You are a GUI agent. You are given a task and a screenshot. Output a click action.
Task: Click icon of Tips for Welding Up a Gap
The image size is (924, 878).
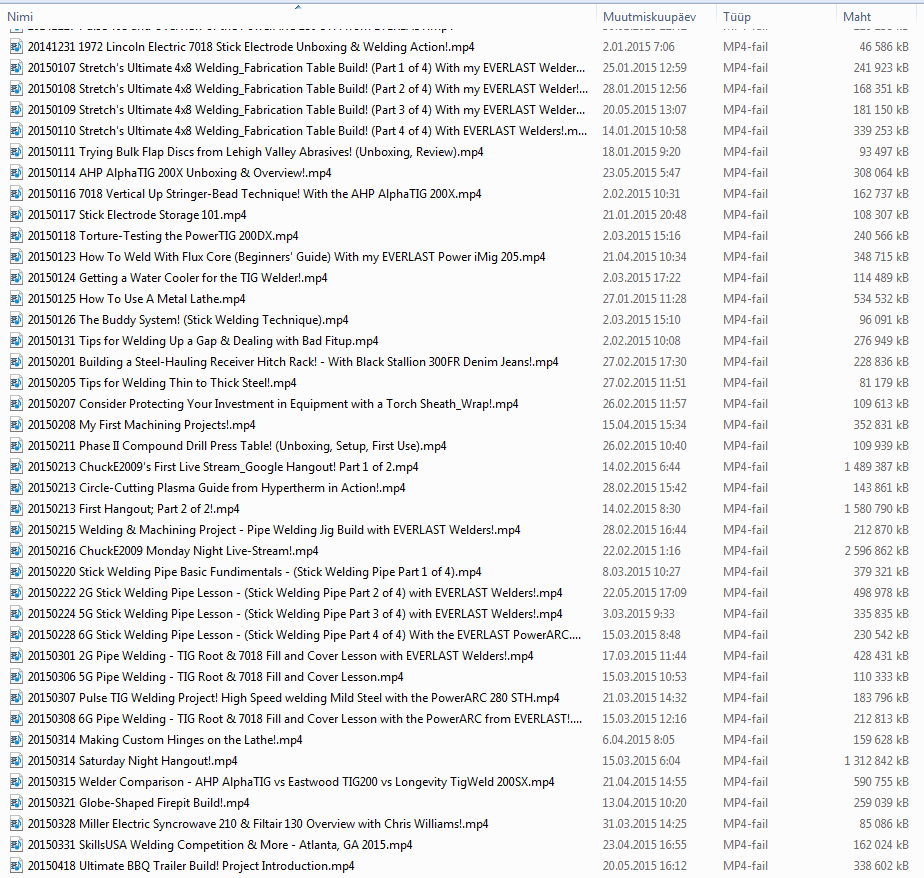pos(16,341)
